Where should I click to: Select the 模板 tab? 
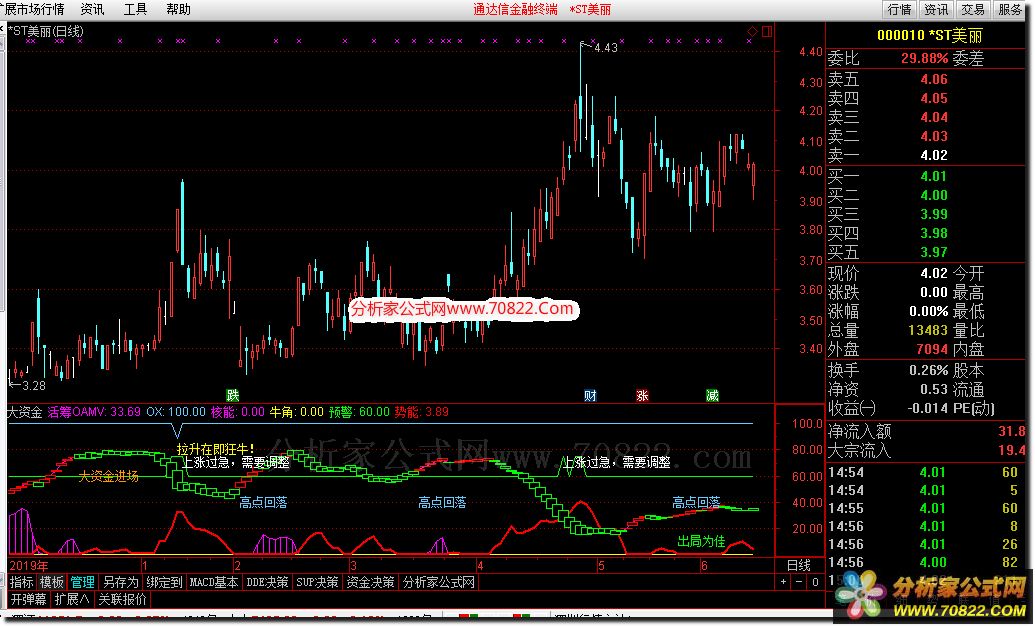tap(51, 582)
